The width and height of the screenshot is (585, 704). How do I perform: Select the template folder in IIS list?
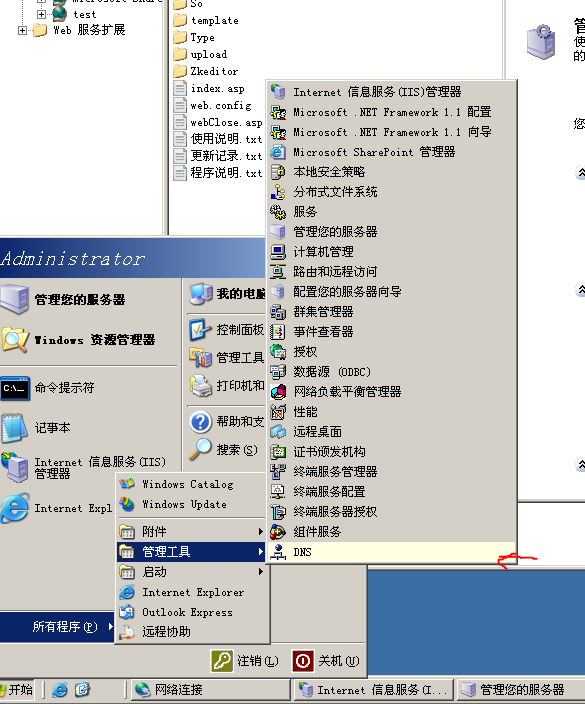[206, 21]
